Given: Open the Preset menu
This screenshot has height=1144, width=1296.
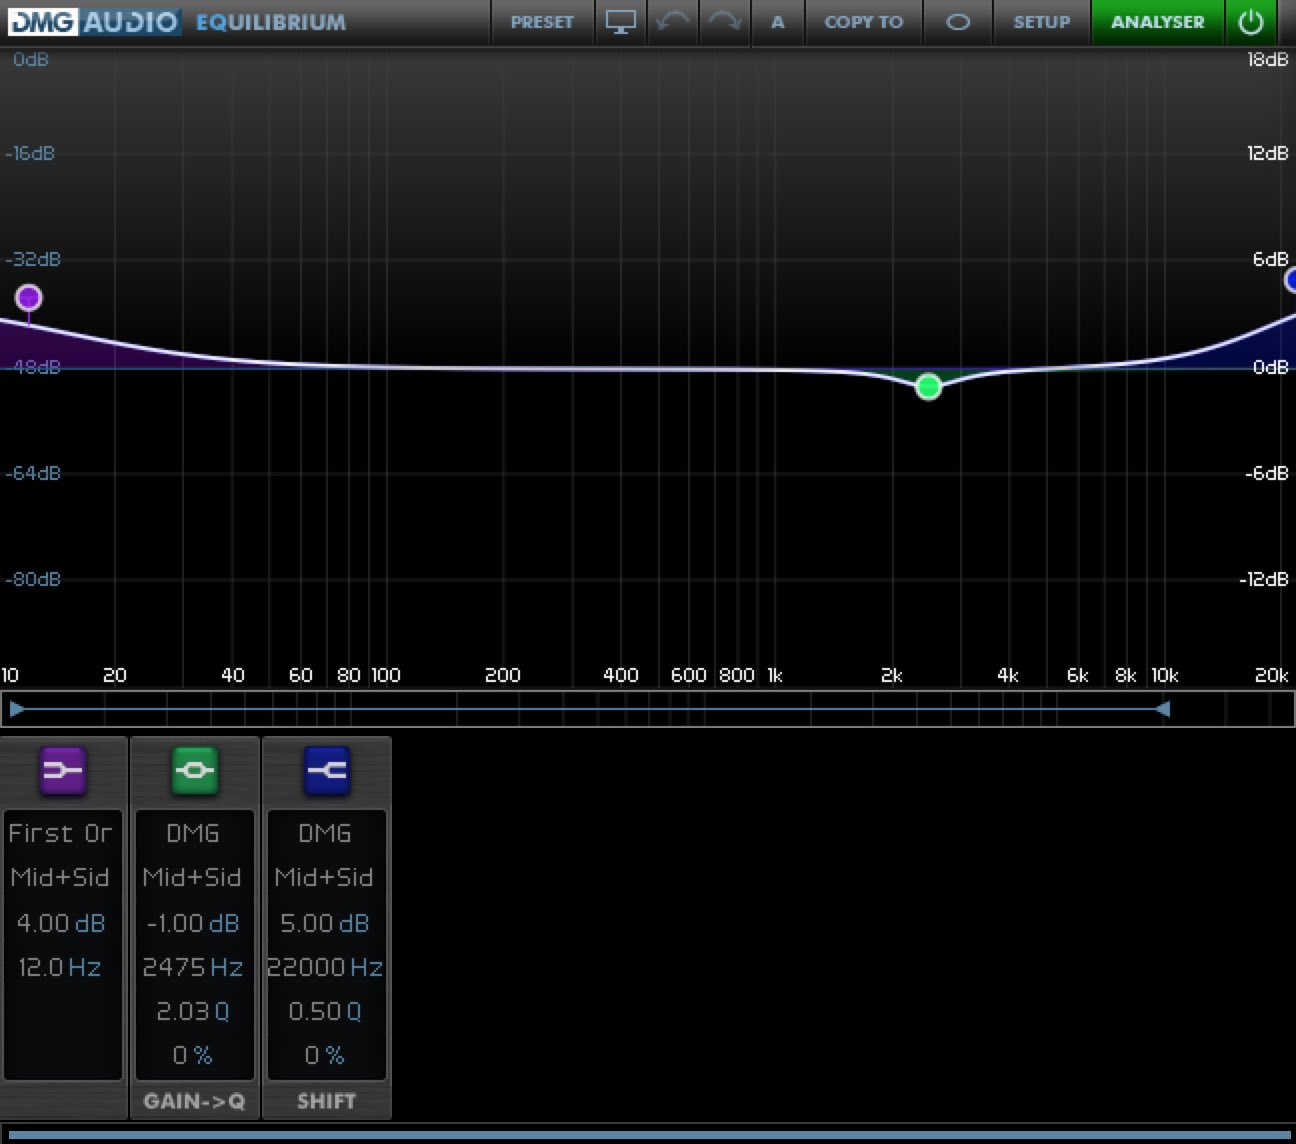Looking at the screenshot, I should (x=542, y=22).
